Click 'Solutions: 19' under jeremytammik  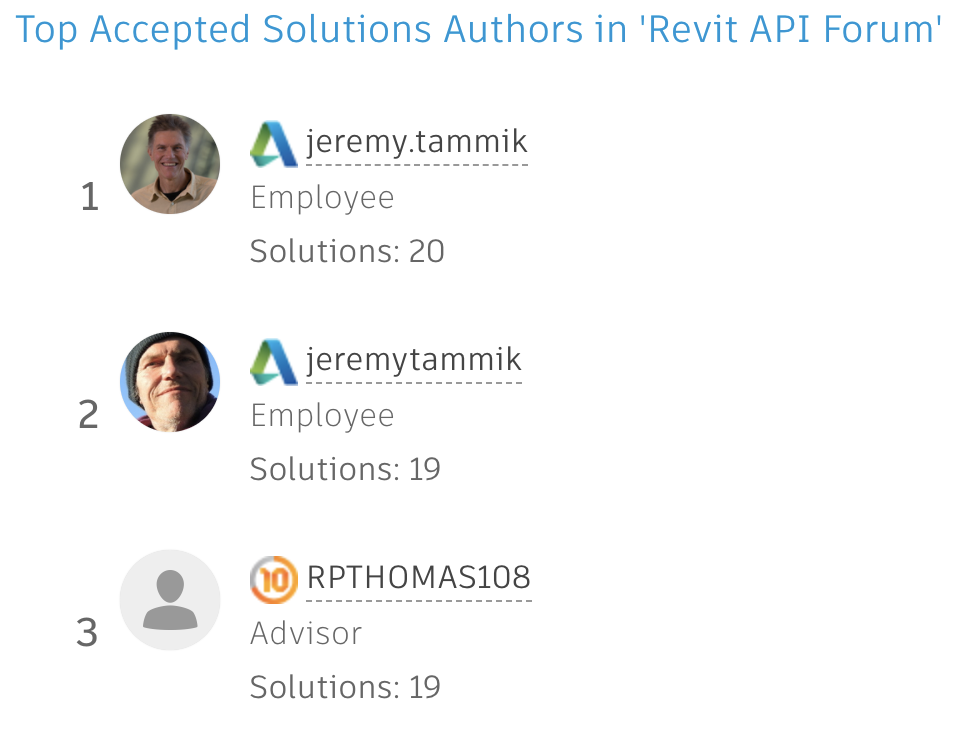point(345,469)
